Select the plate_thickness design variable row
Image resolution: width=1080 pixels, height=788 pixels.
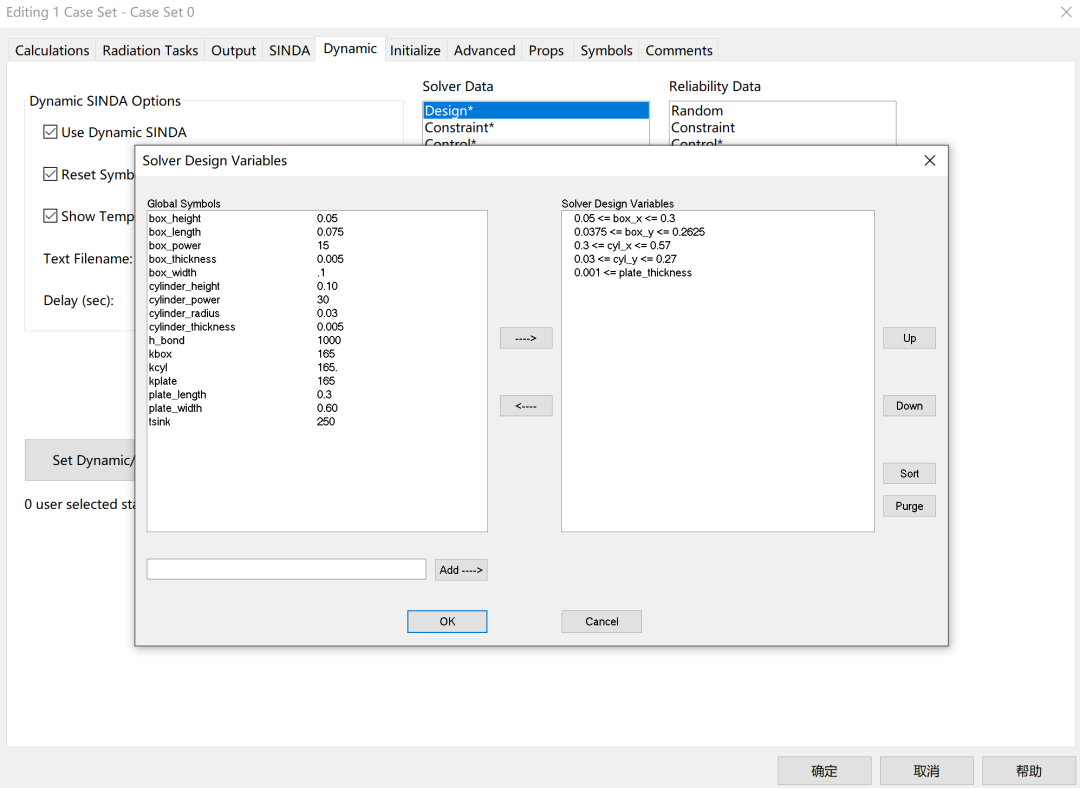point(718,273)
